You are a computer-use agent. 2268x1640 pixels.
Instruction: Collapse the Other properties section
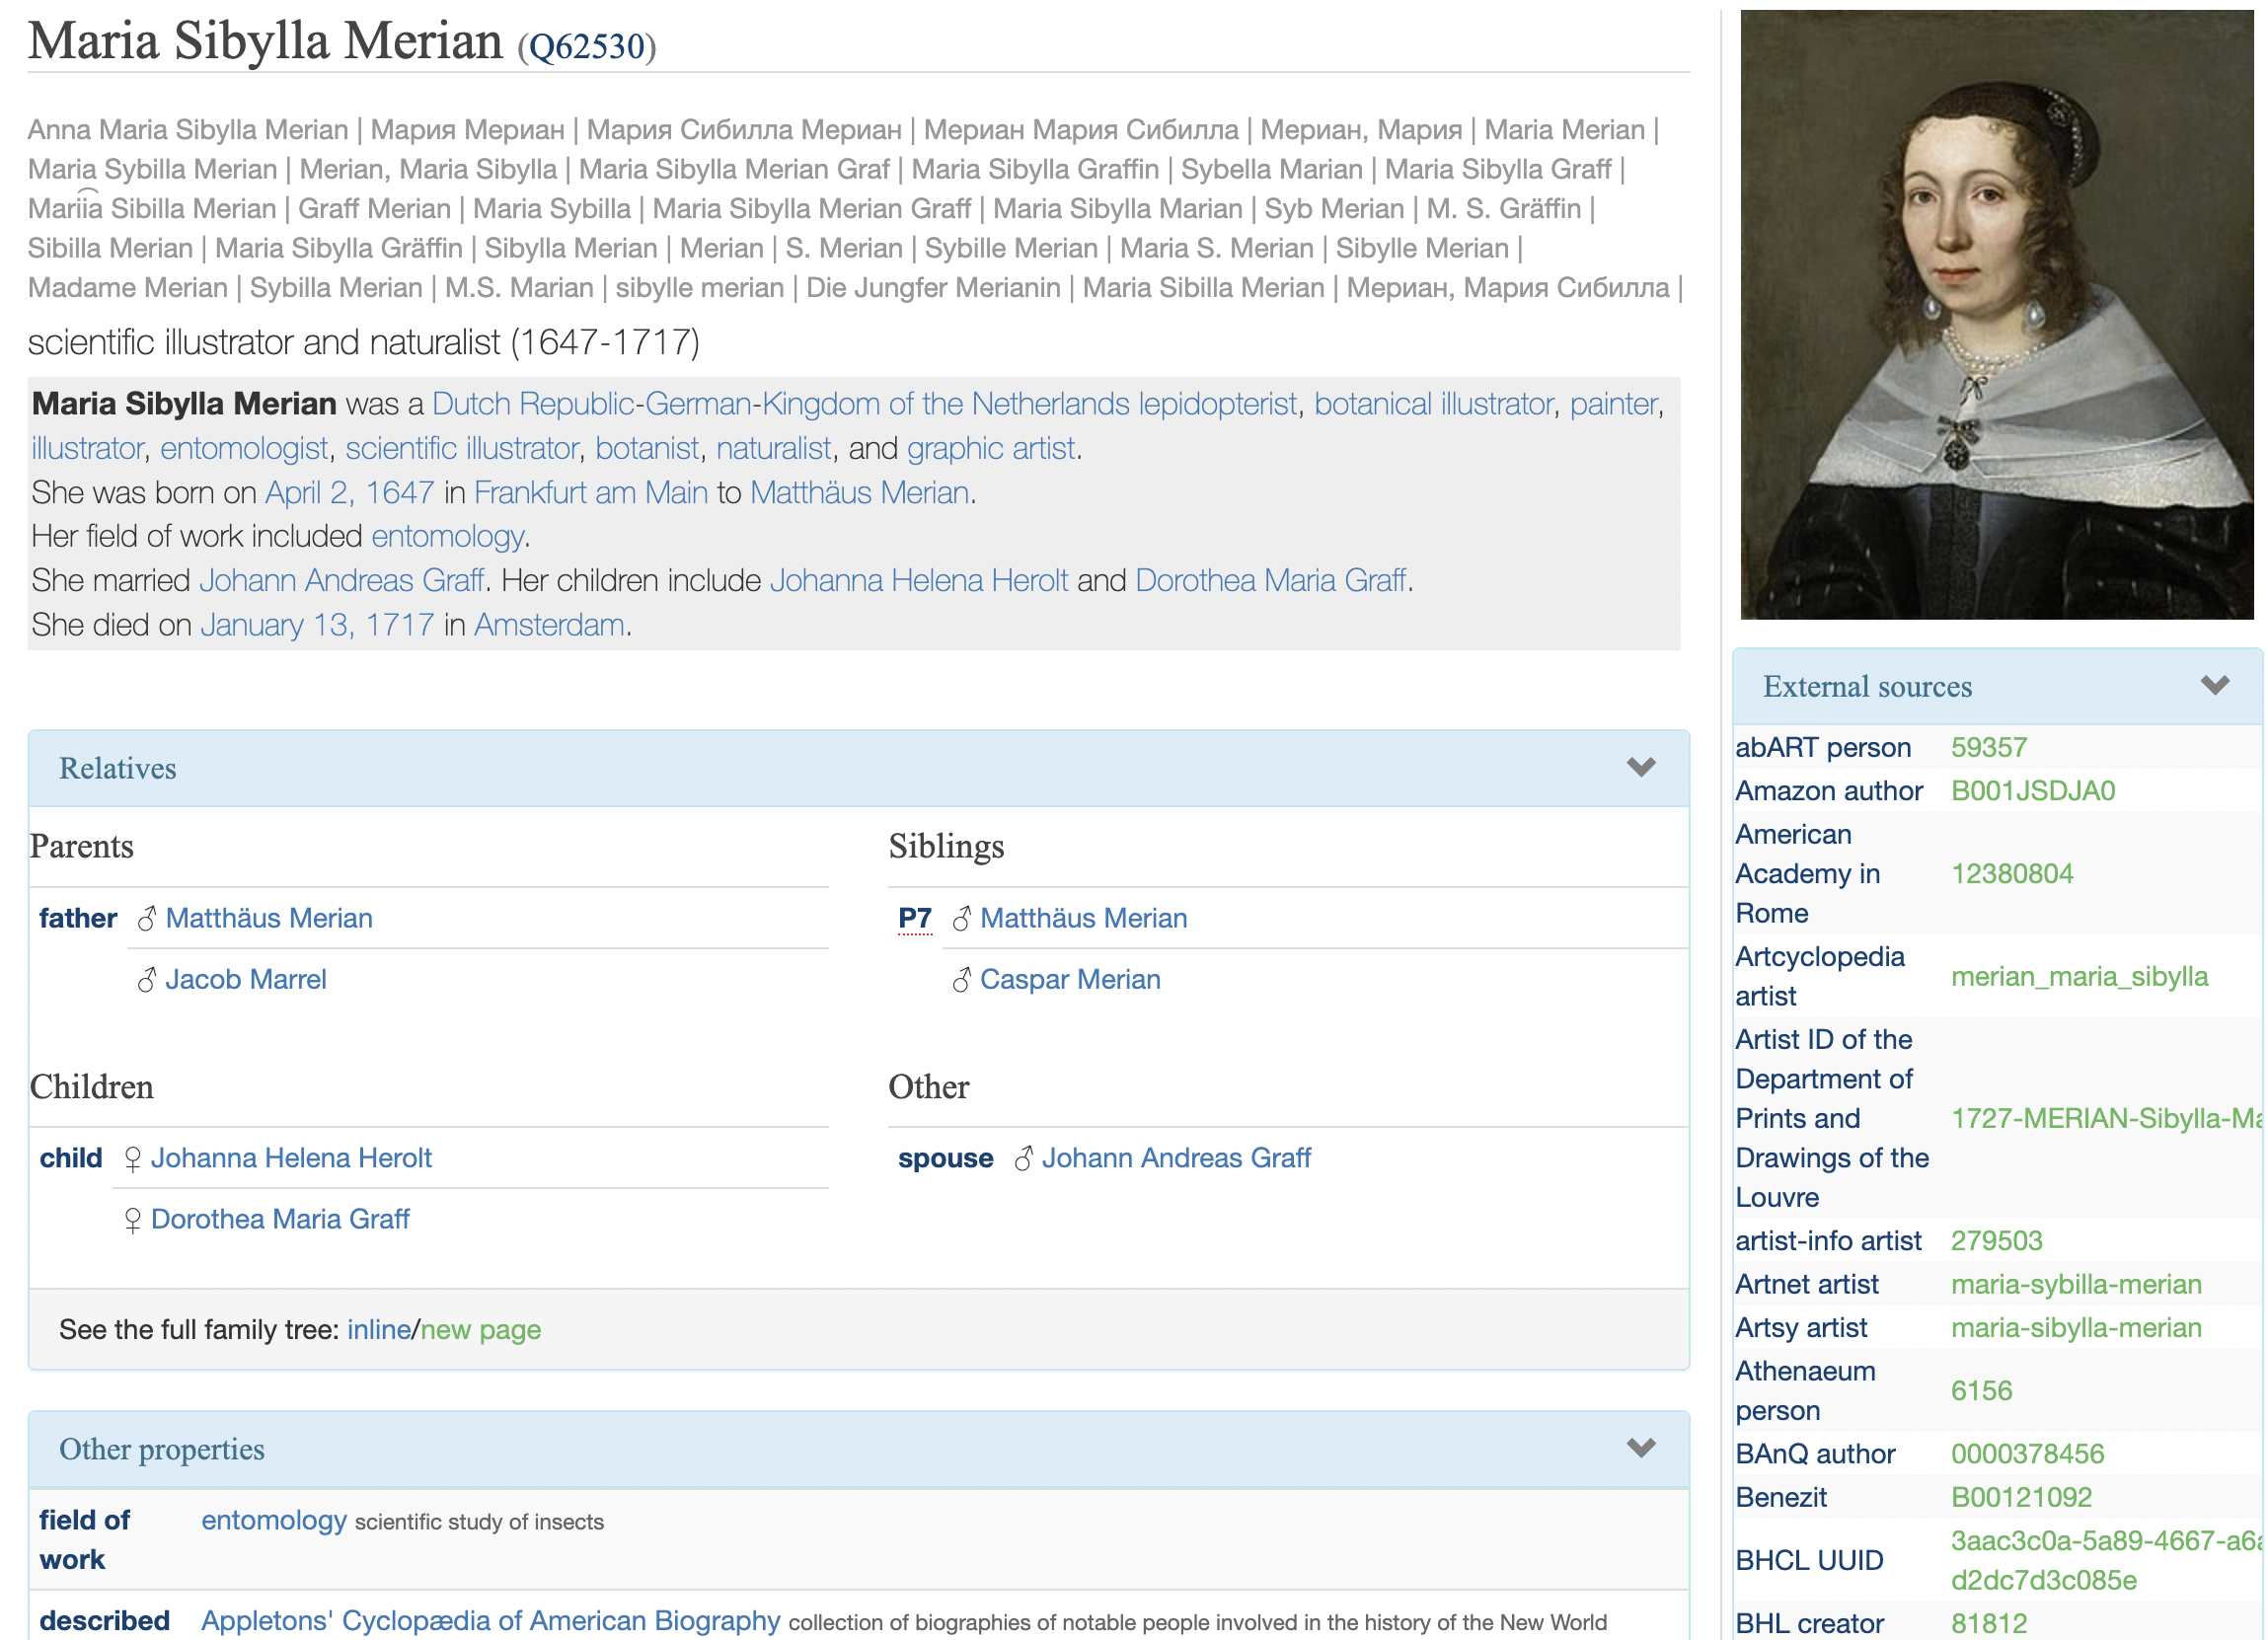[x=1641, y=1449]
